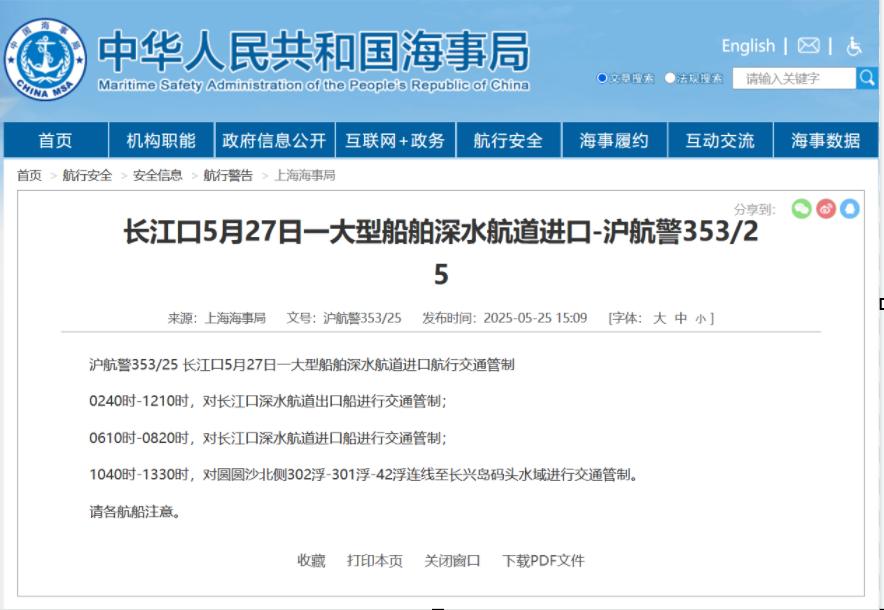
Task: Set font size to 大
Action: 659,319
